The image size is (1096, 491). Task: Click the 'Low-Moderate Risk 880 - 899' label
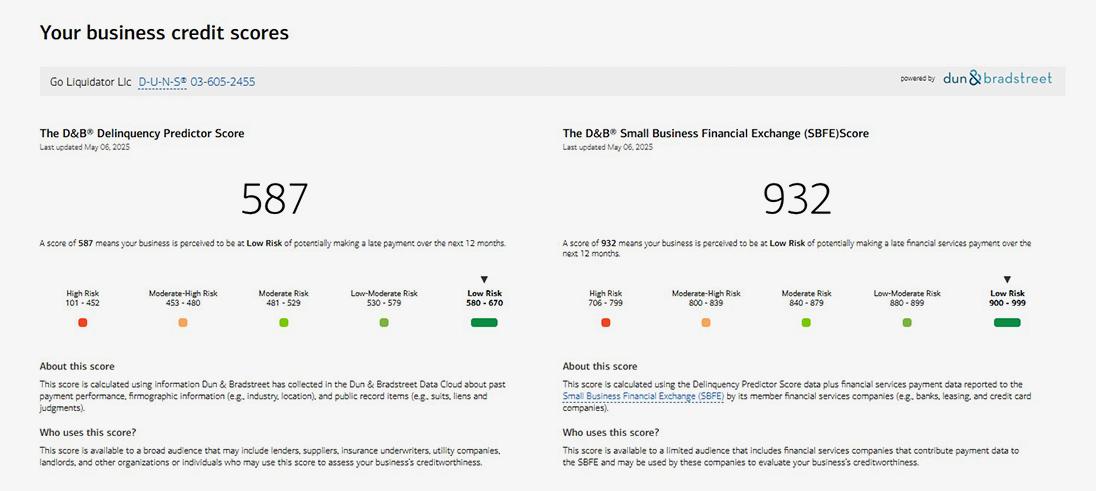(x=907, y=298)
